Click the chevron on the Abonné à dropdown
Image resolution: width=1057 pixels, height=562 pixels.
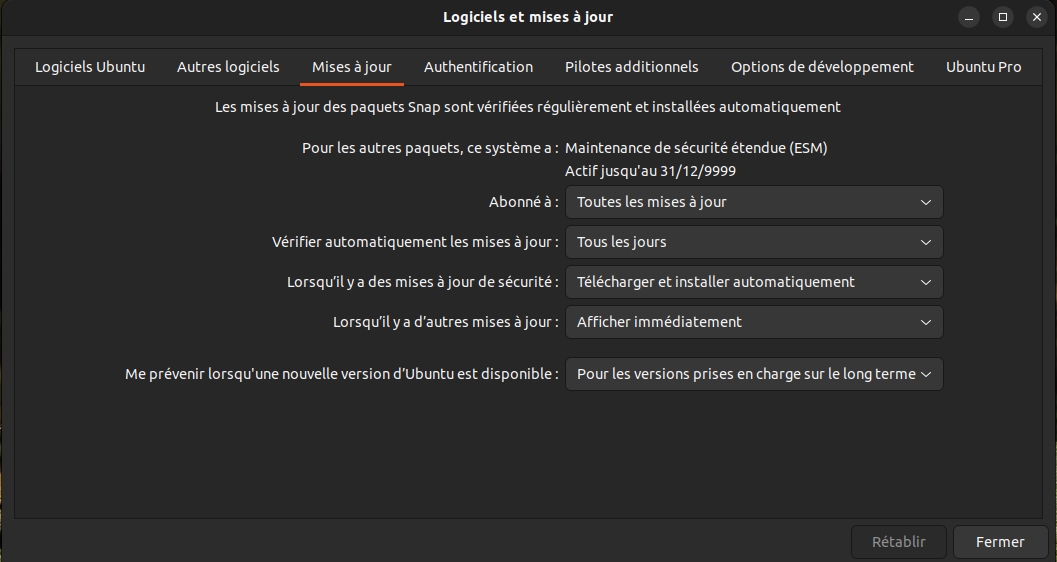click(x=926, y=202)
